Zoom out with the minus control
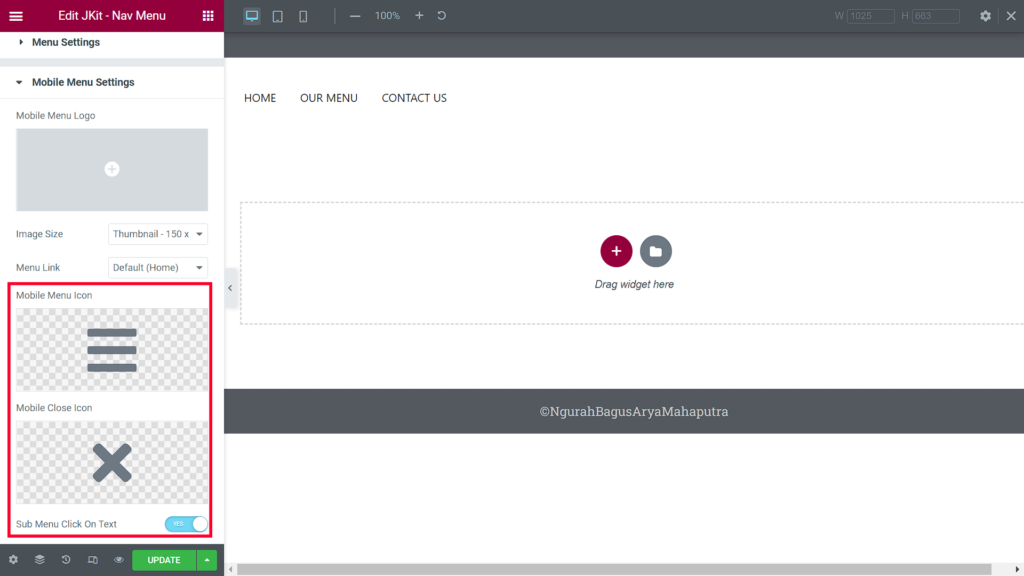This screenshot has height=576, width=1024. click(x=355, y=15)
